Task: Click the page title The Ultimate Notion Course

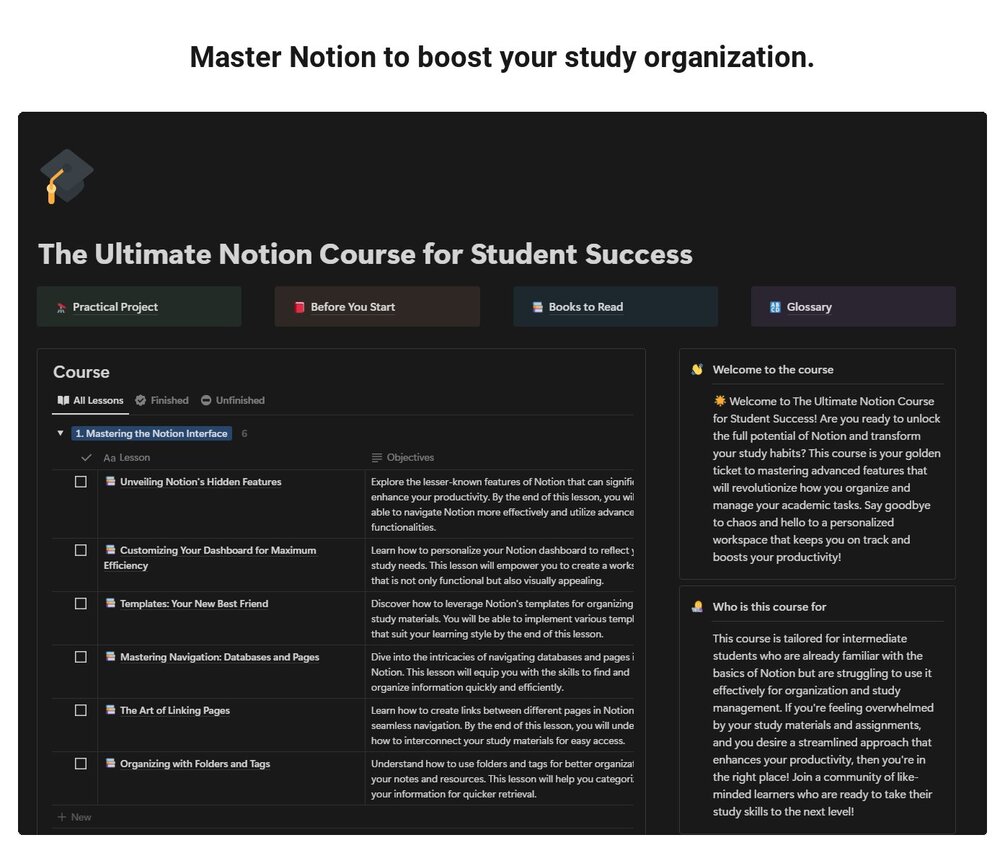Action: click(365, 254)
